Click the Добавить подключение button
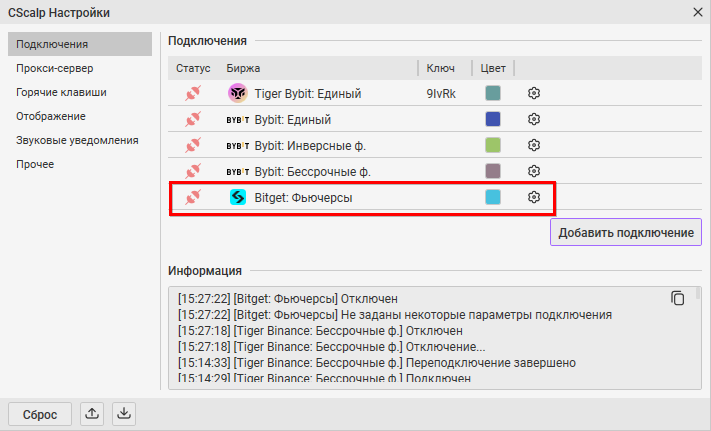Screen dimensions: 711x431 (x=625, y=232)
